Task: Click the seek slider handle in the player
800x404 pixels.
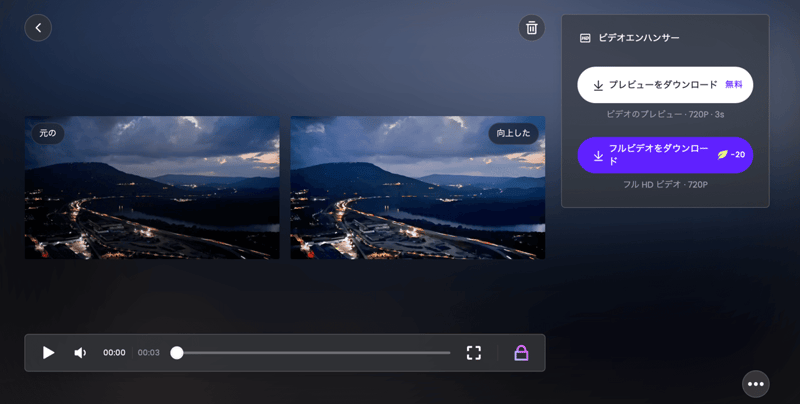Action: click(x=177, y=353)
